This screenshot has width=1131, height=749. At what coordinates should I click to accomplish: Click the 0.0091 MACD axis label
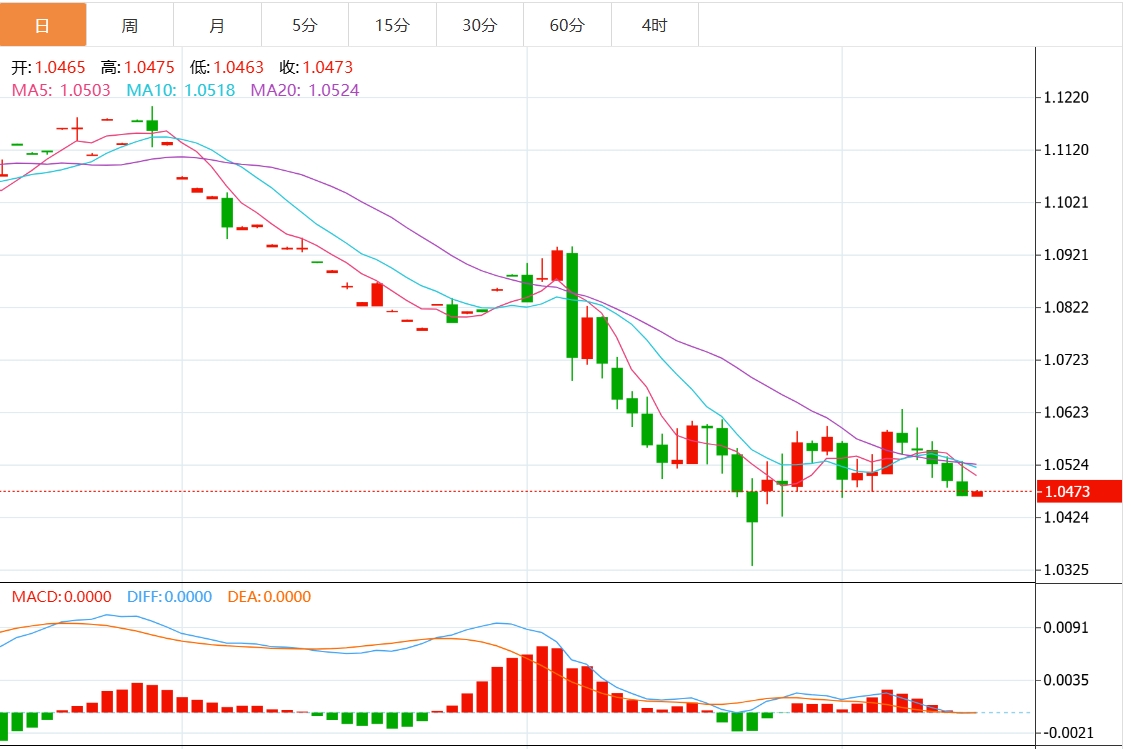tap(1066, 628)
